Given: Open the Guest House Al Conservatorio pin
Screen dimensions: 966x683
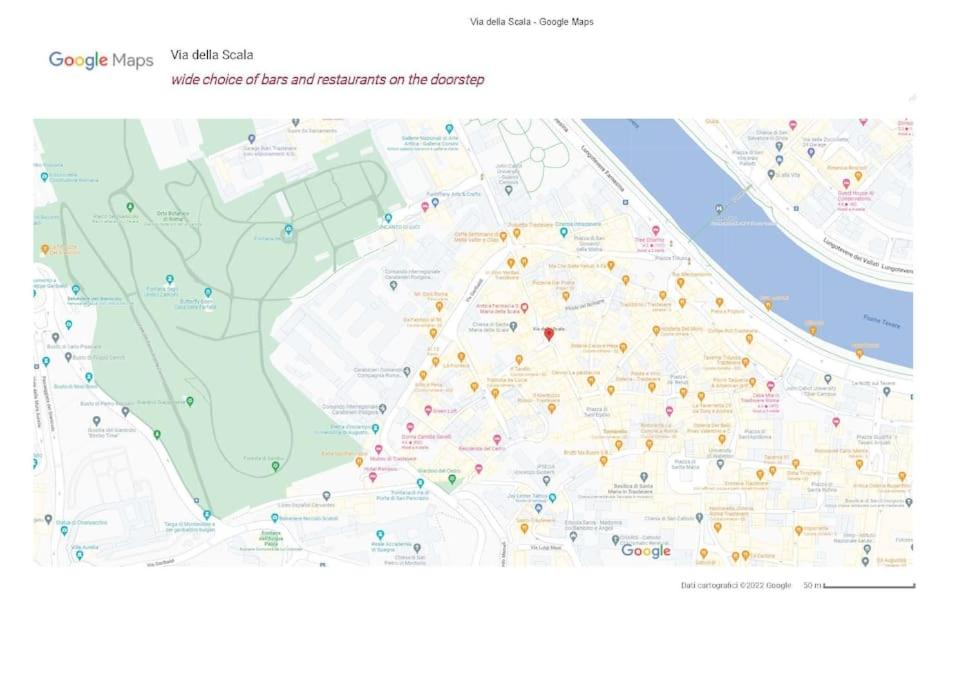Looking at the screenshot, I should pyautogui.click(x=846, y=184).
